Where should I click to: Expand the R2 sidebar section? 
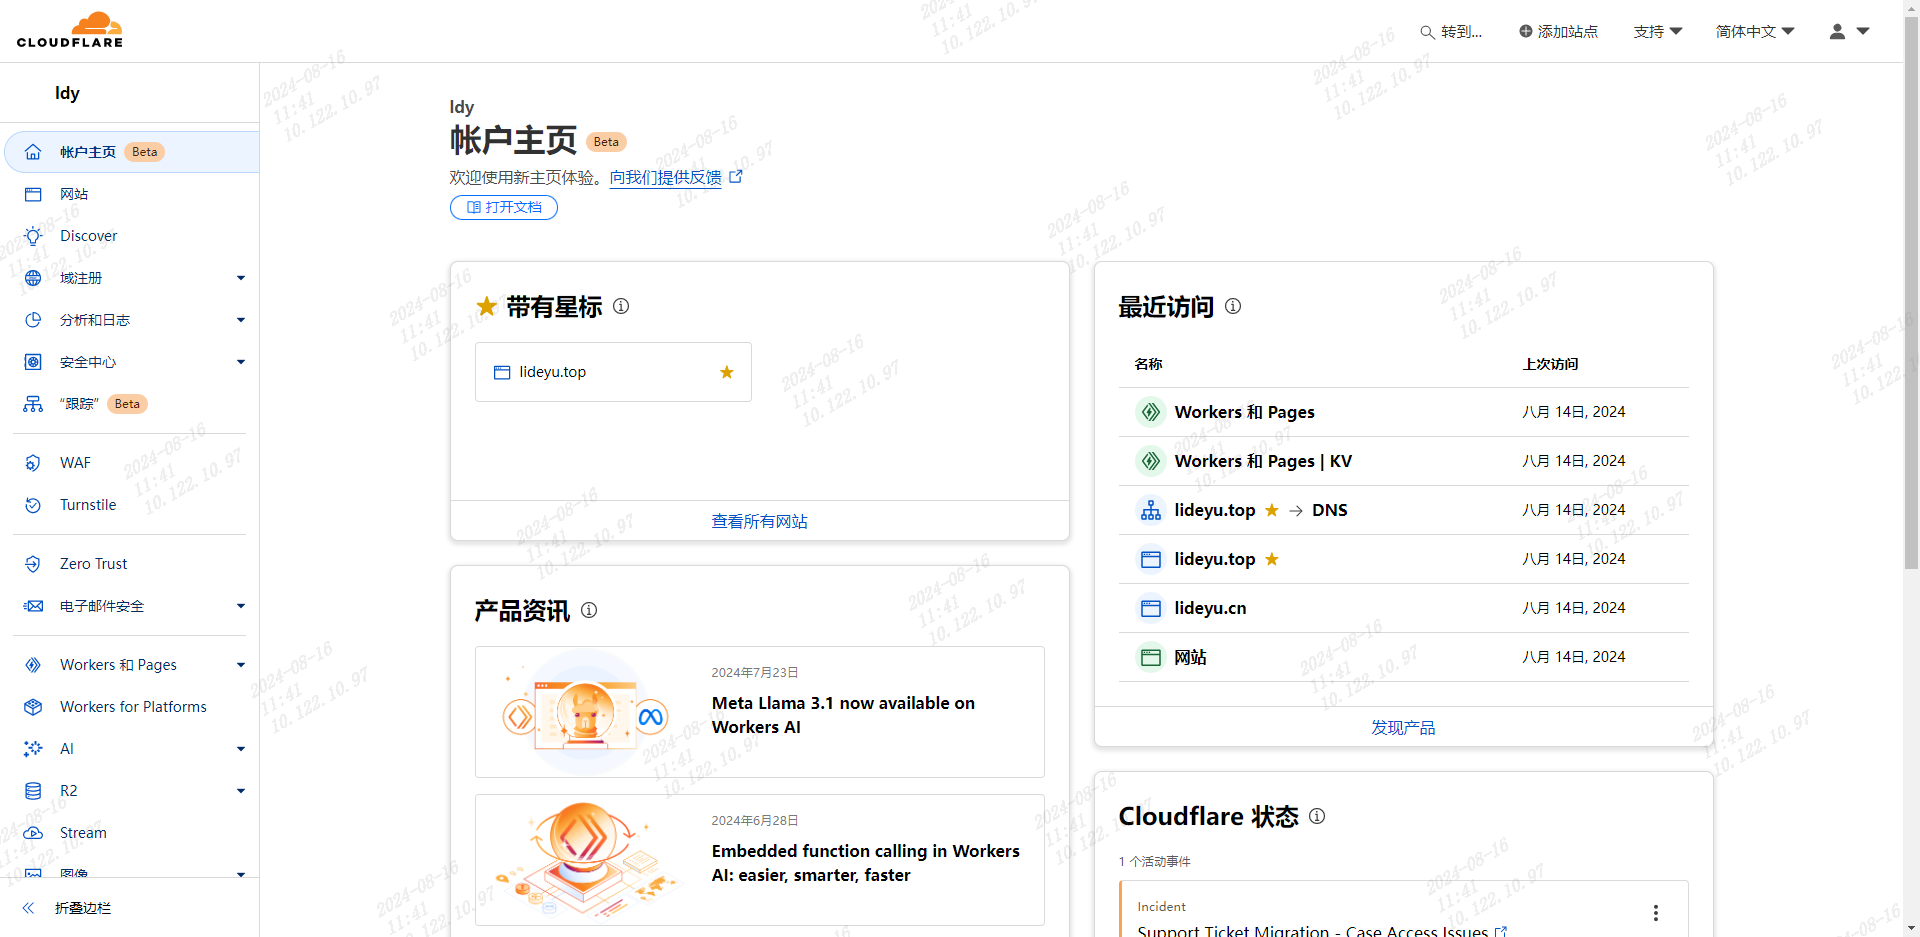pyautogui.click(x=241, y=791)
